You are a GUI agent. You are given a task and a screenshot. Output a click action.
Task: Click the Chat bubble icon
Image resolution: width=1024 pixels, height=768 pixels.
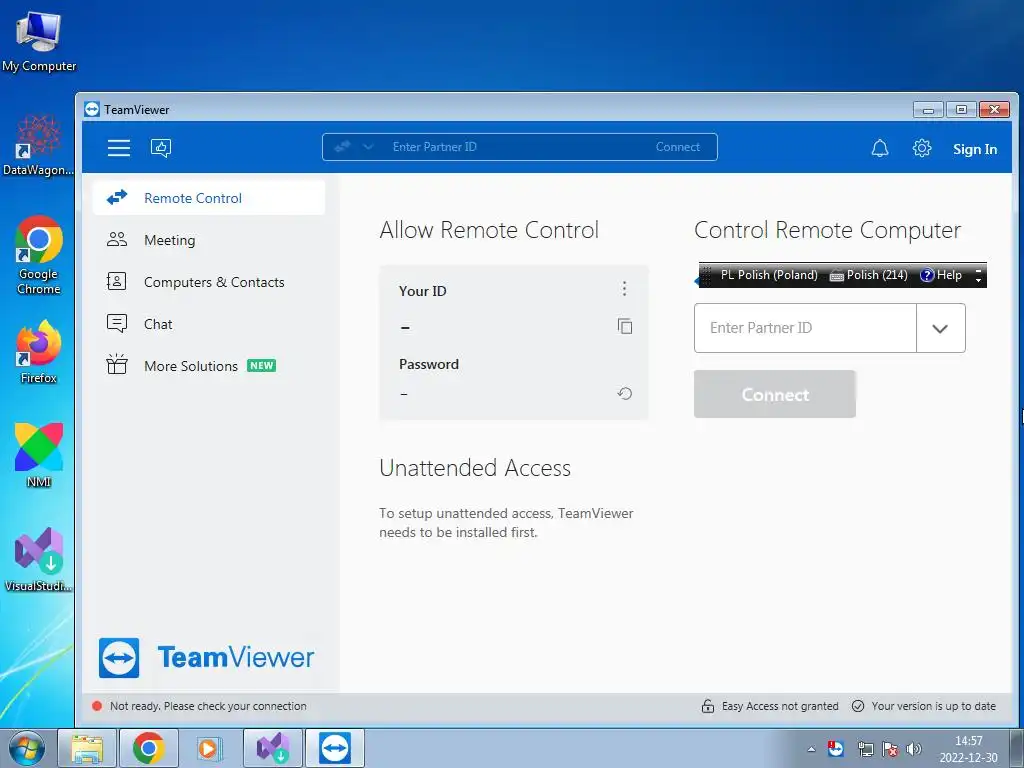(117, 324)
